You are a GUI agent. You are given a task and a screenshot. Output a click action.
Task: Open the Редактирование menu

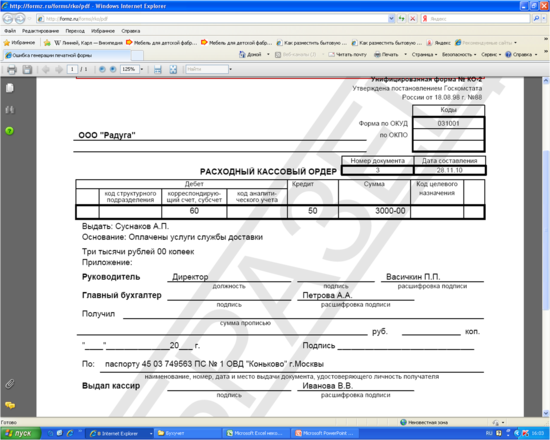click(40, 31)
